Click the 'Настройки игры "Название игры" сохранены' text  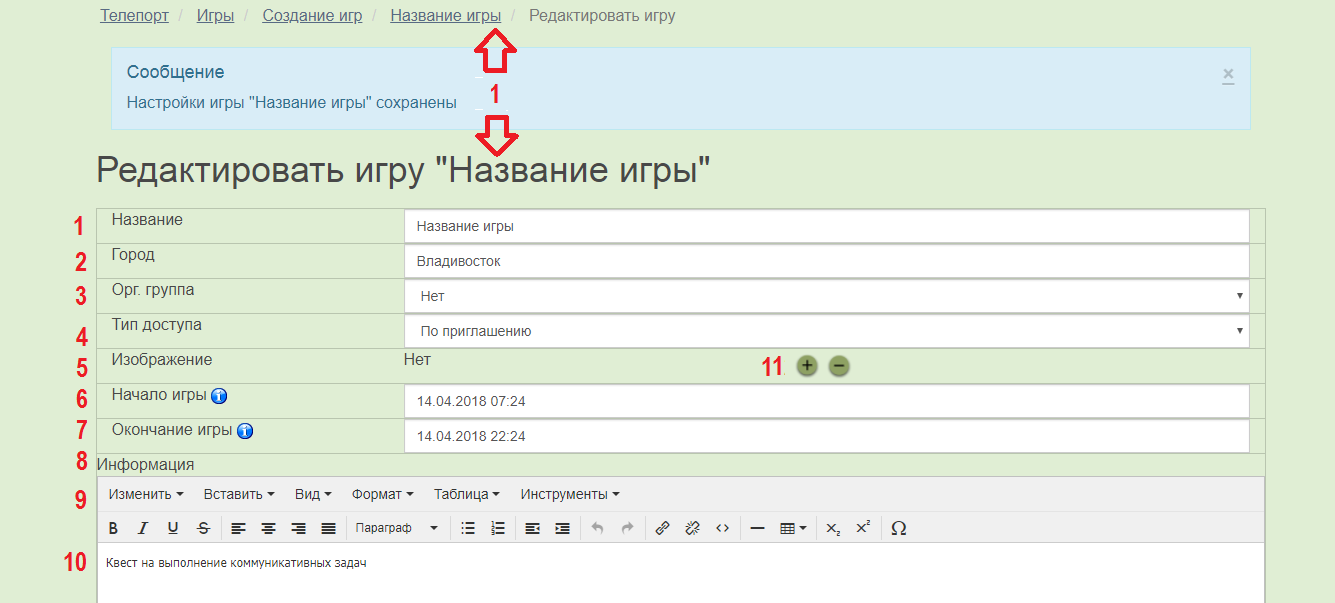point(292,102)
